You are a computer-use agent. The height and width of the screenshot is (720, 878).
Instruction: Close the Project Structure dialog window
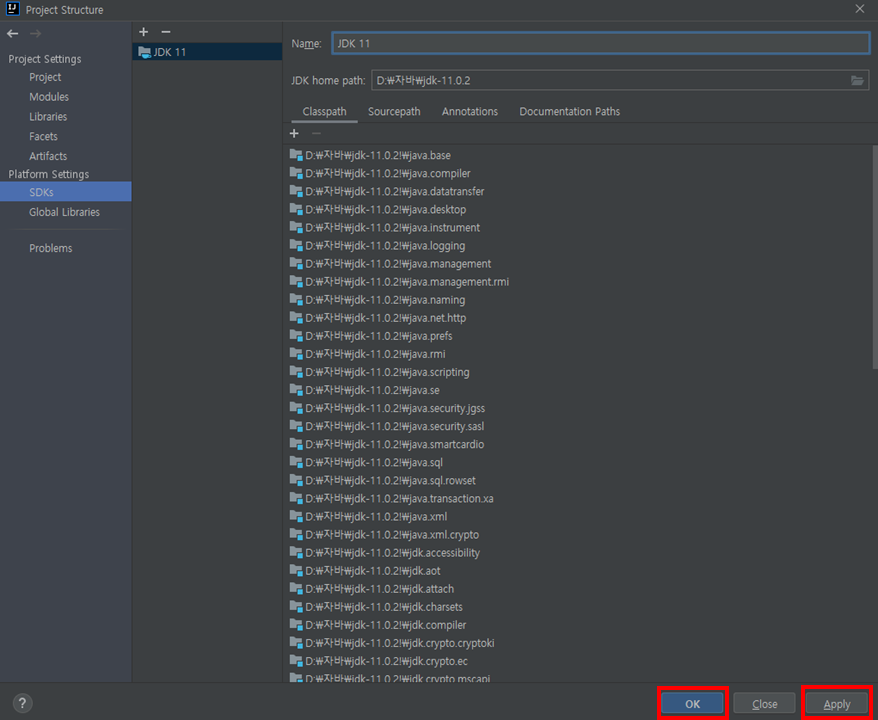[x=860, y=9]
